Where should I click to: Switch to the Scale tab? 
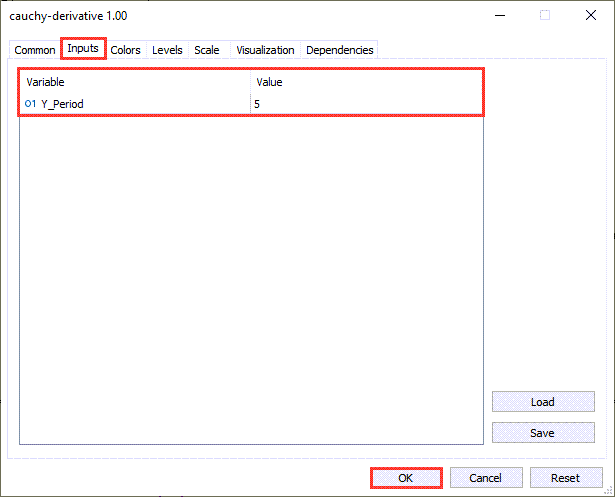pyautogui.click(x=207, y=50)
